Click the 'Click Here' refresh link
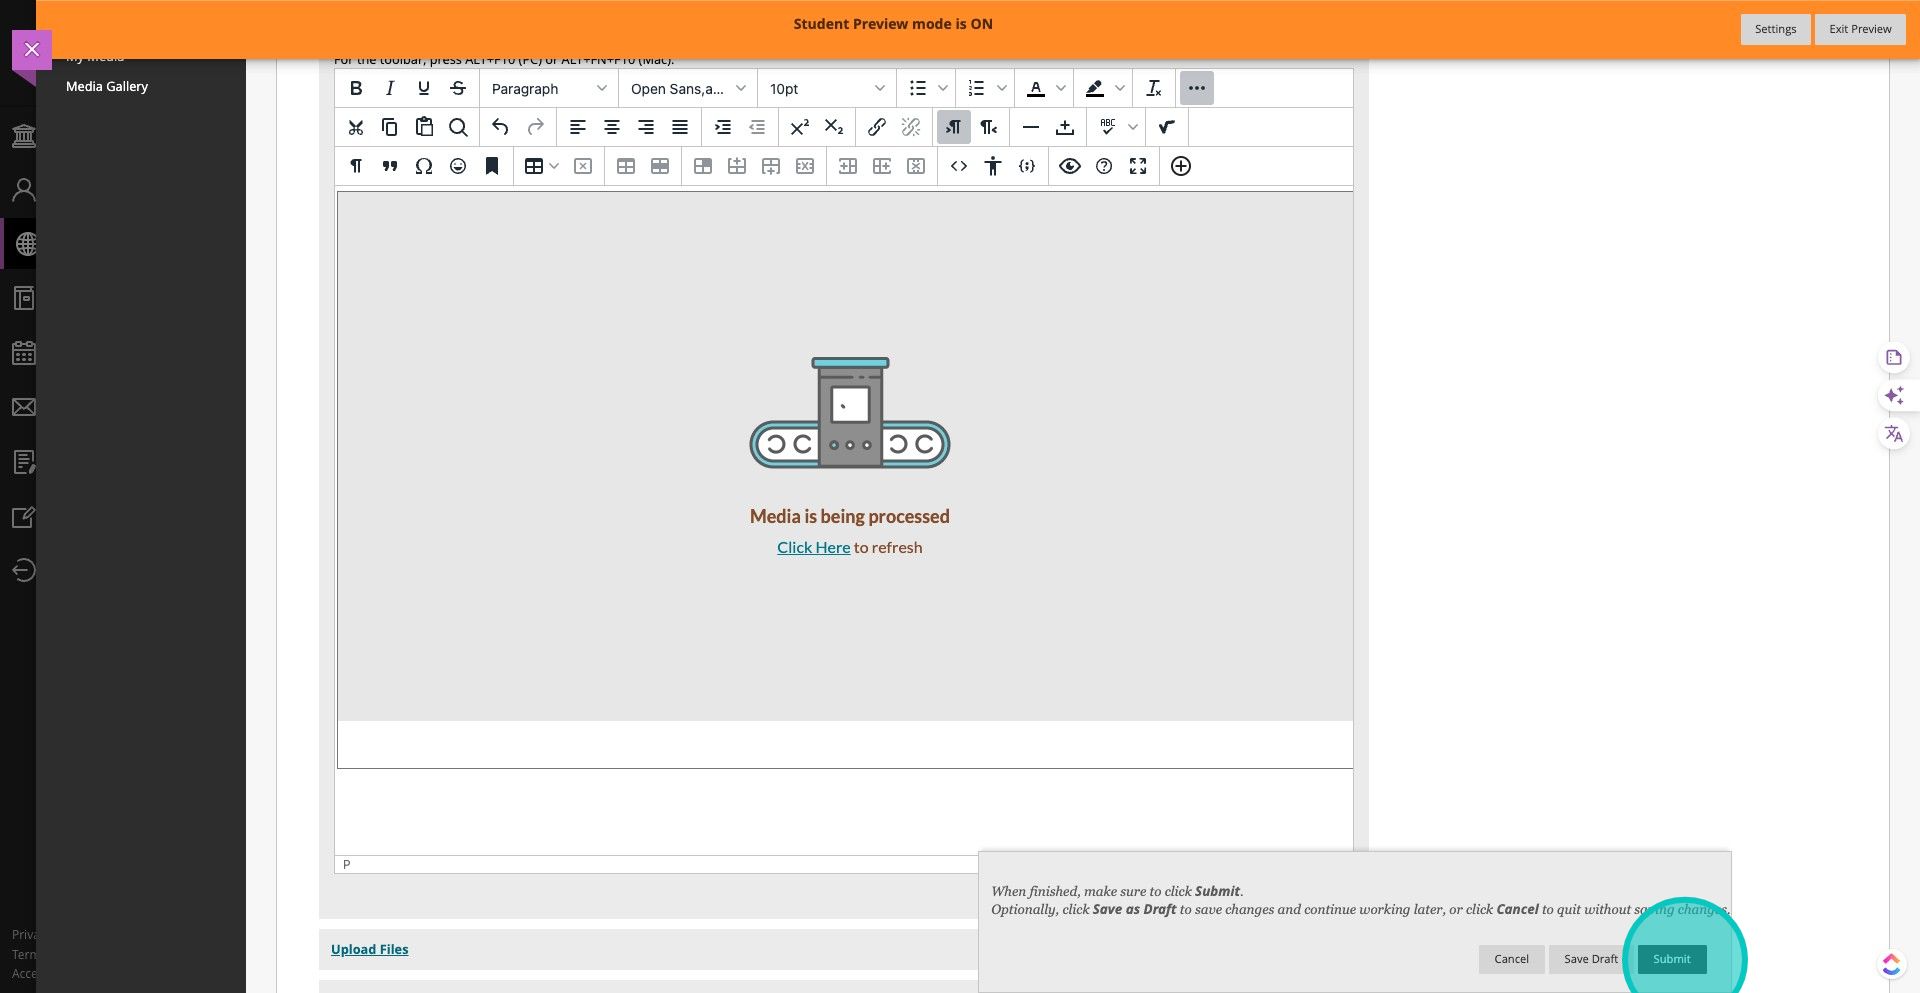The height and width of the screenshot is (993, 1920). pos(813,548)
